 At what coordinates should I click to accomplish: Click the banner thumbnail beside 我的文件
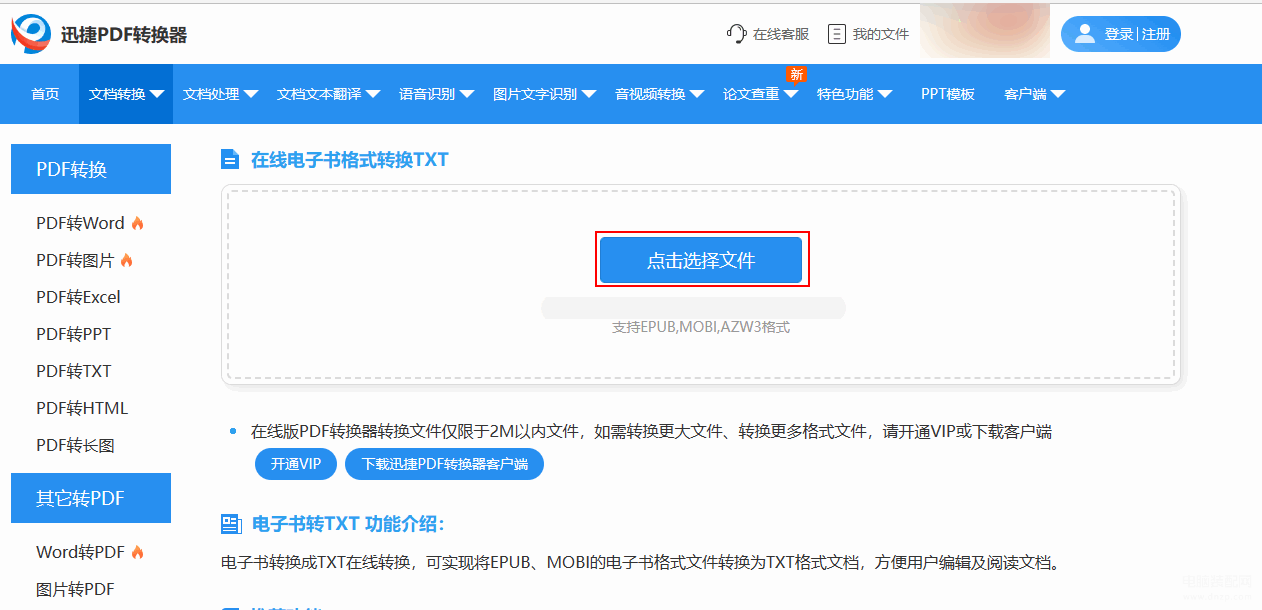coord(984,31)
